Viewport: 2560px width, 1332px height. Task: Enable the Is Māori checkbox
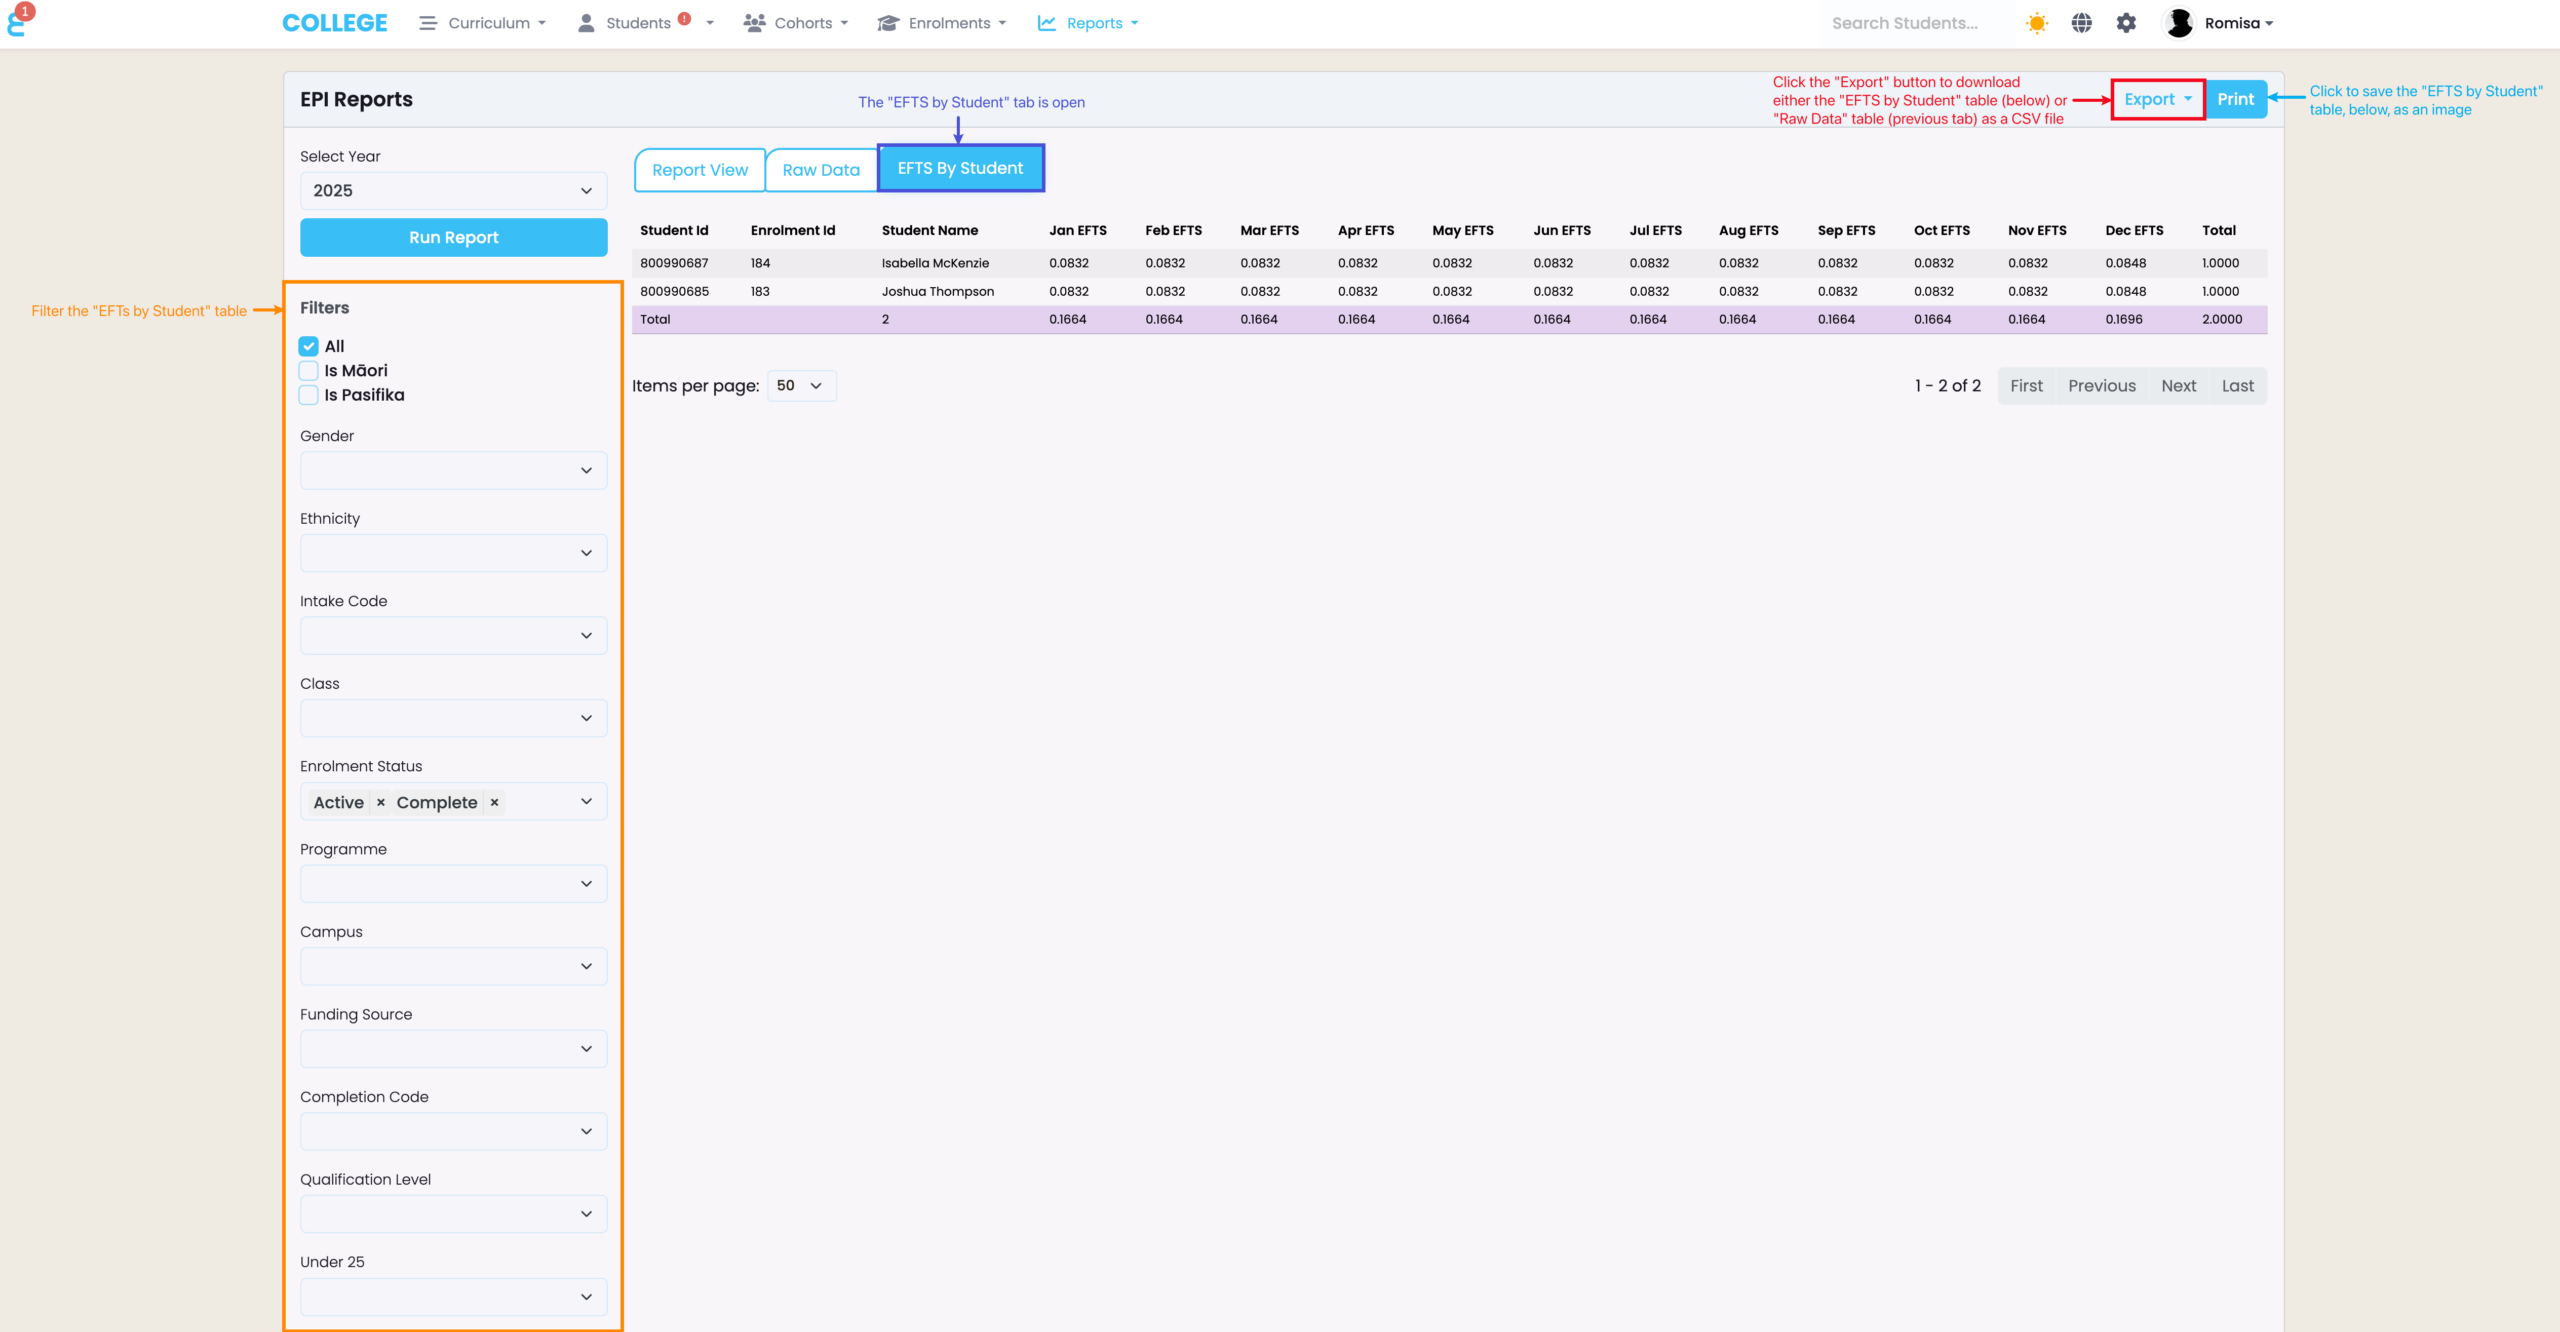pyautogui.click(x=309, y=371)
